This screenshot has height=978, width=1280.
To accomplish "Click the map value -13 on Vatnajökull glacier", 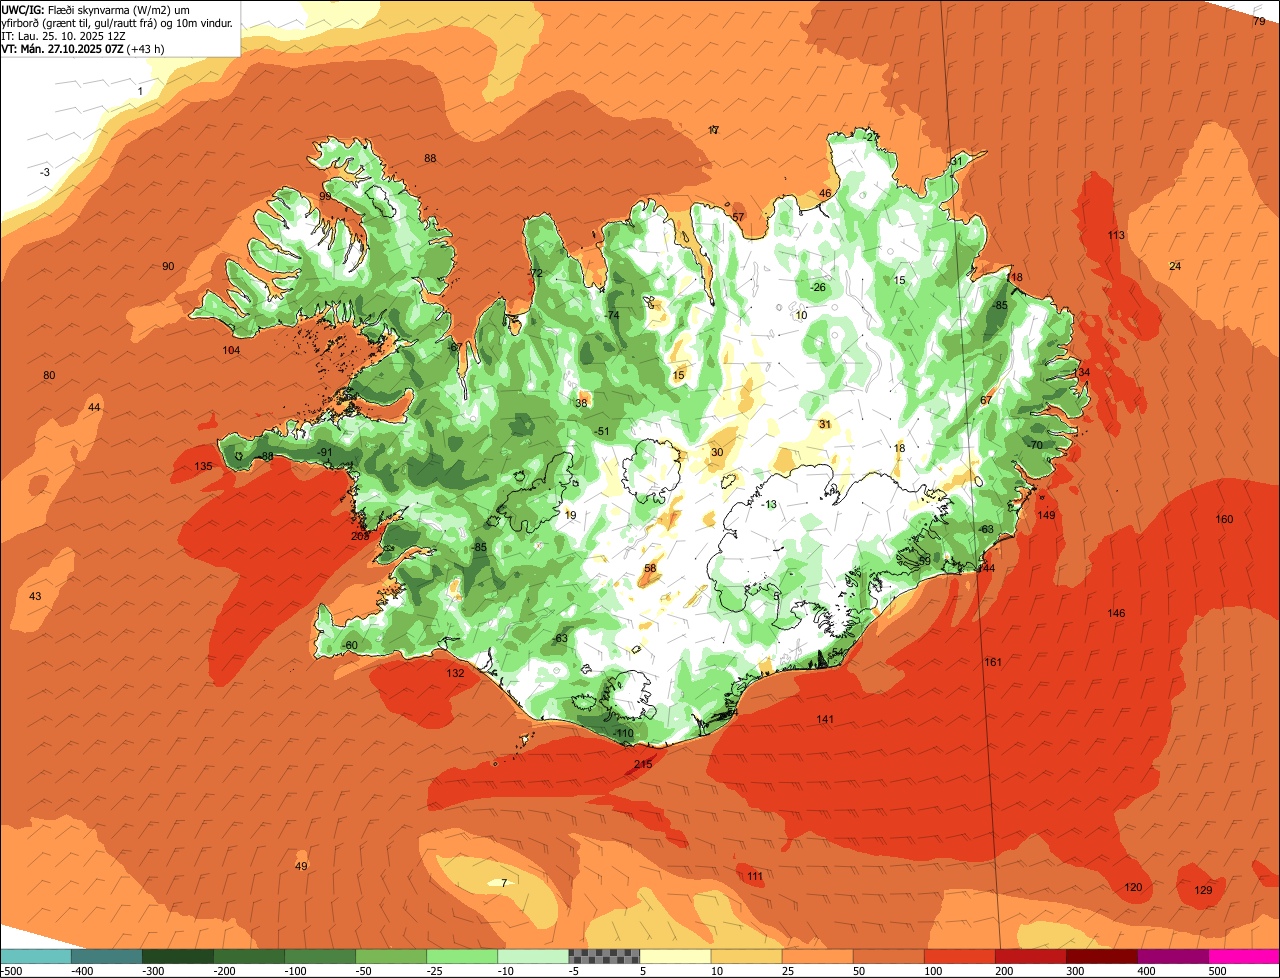I will pos(769,505).
